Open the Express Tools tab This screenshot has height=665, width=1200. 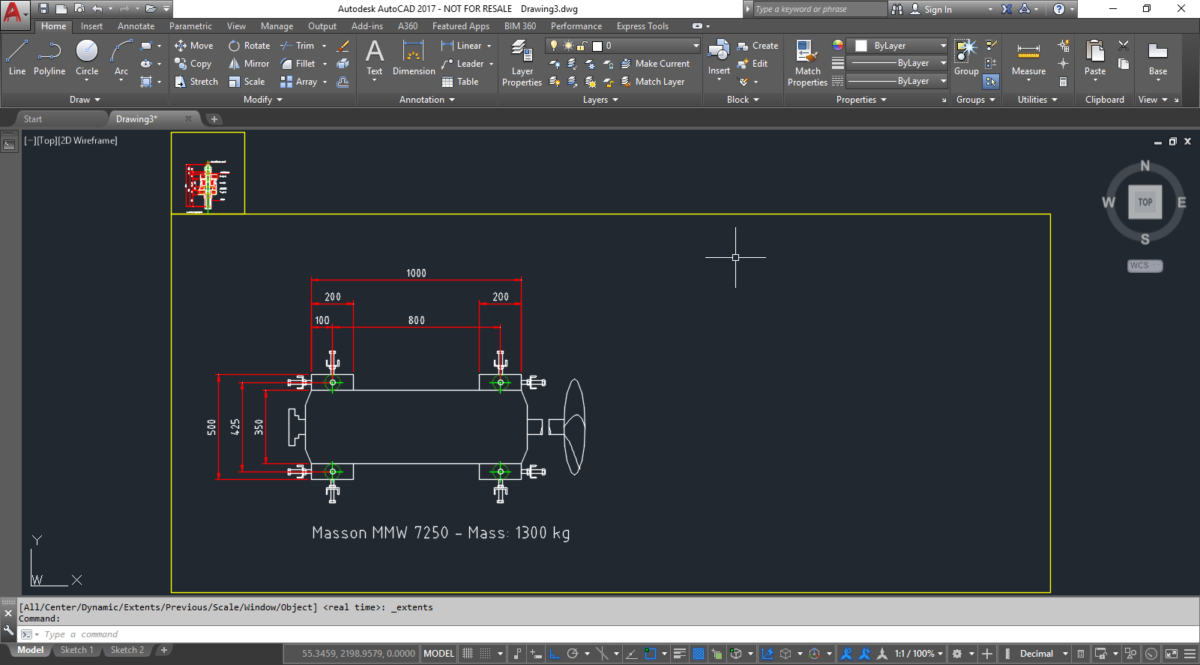pyautogui.click(x=645, y=26)
